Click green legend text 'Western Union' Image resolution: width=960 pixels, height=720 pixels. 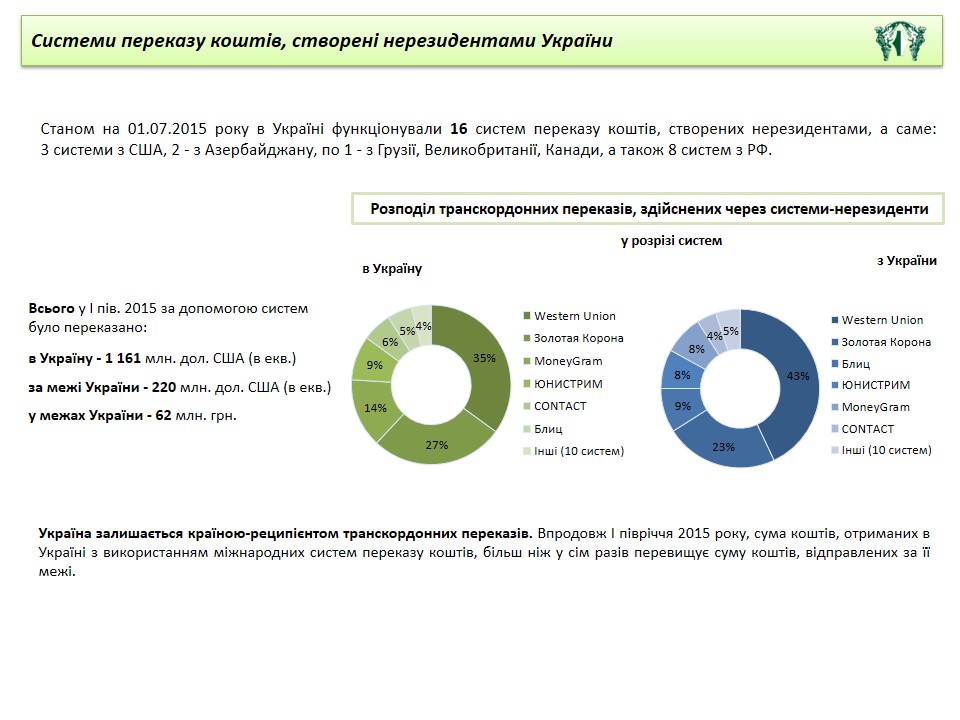(575, 316)
